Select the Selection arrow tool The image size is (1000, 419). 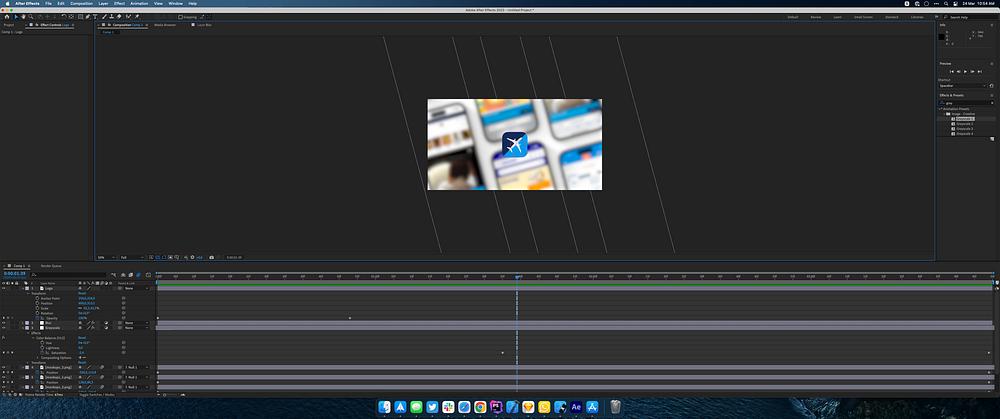point(16,17)
